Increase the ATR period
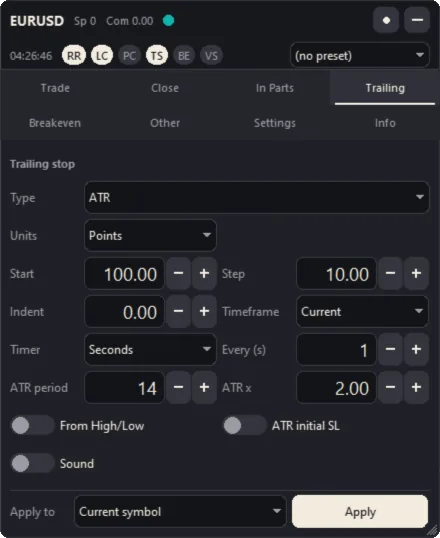Viewport: 440px width, 538px height. point(204,388)
